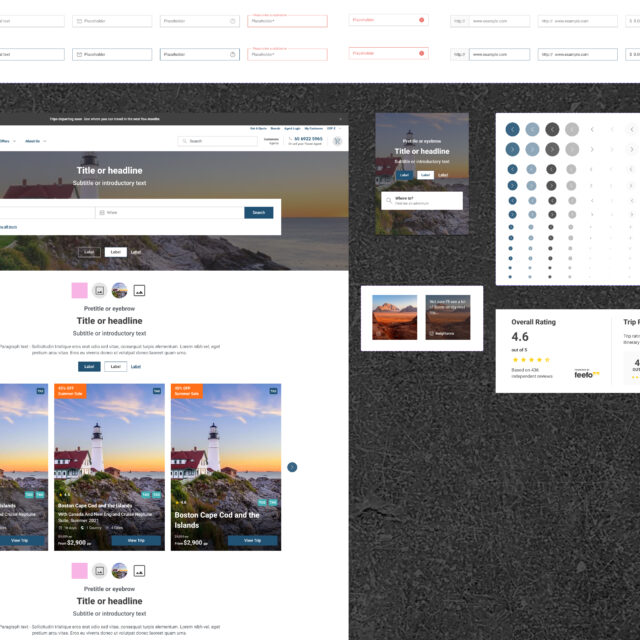Click the red-outlined 'Placeholder*' field in top row
640x640 pixels.
(287, 21)
